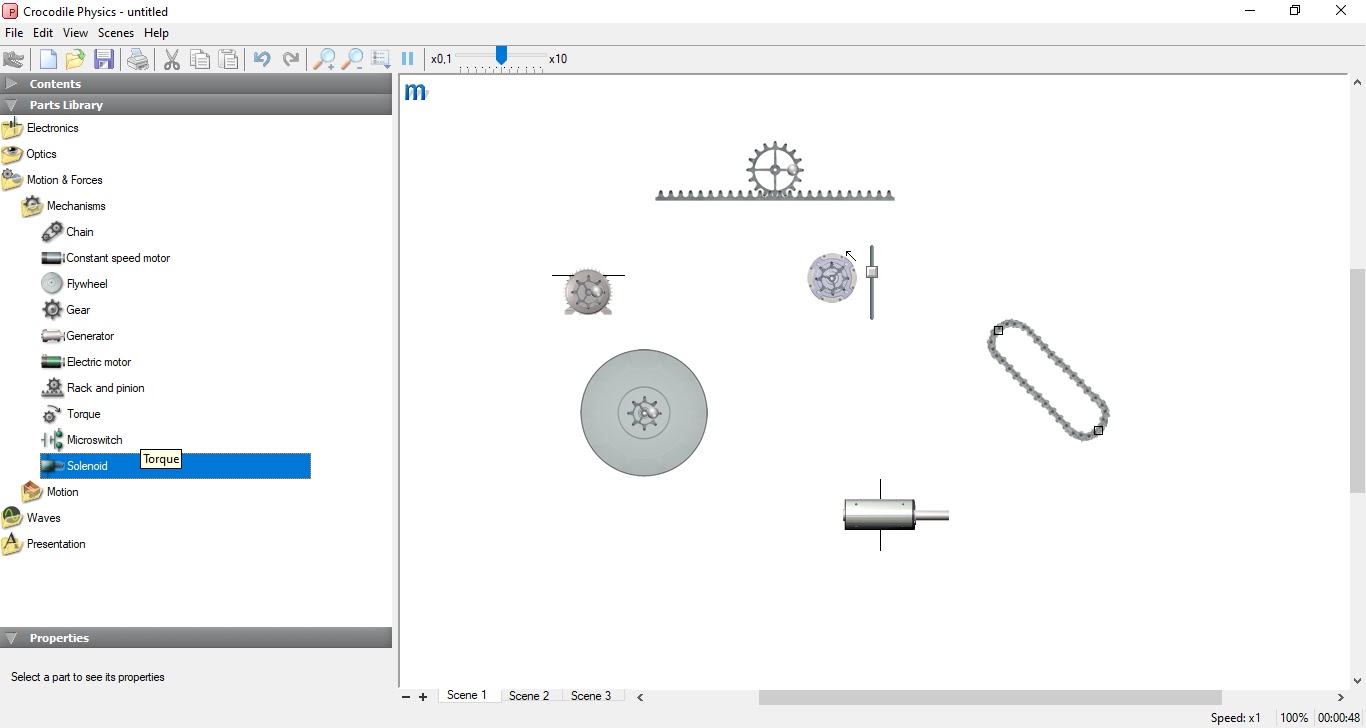The height and width of the screenshot is (728, 1366).
Task: Select the gear with horizontal axle on canvas
Action: [x=588, y=293]
